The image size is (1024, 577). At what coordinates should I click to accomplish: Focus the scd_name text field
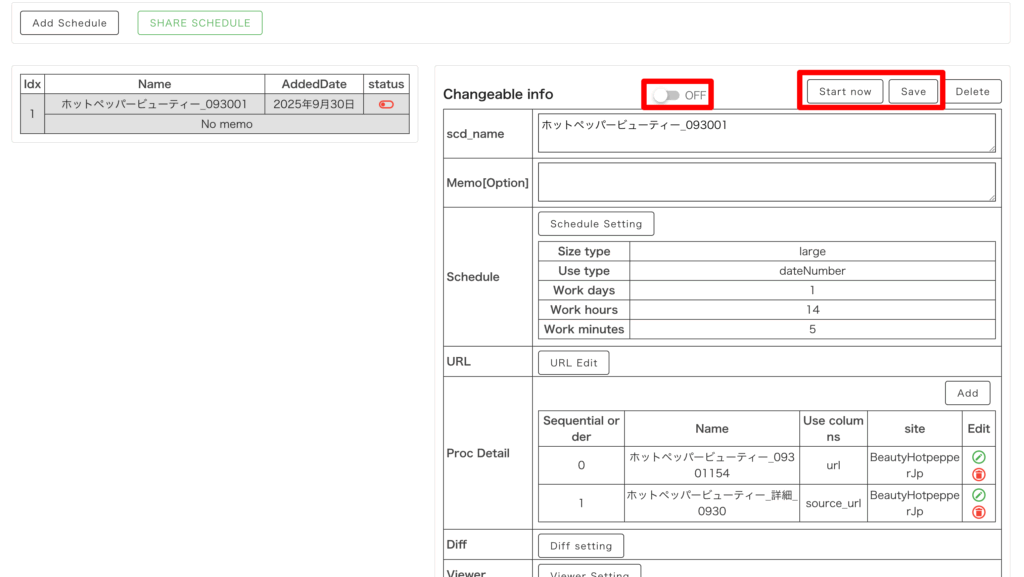(766, 133)
